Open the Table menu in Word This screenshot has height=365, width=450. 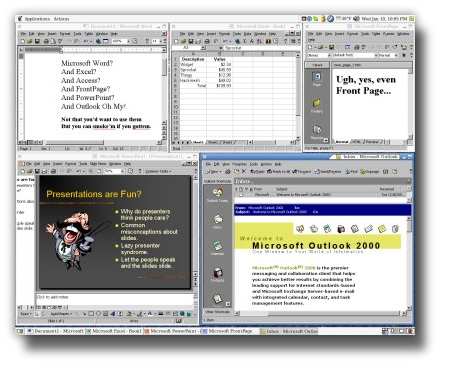tap(89, 34)
